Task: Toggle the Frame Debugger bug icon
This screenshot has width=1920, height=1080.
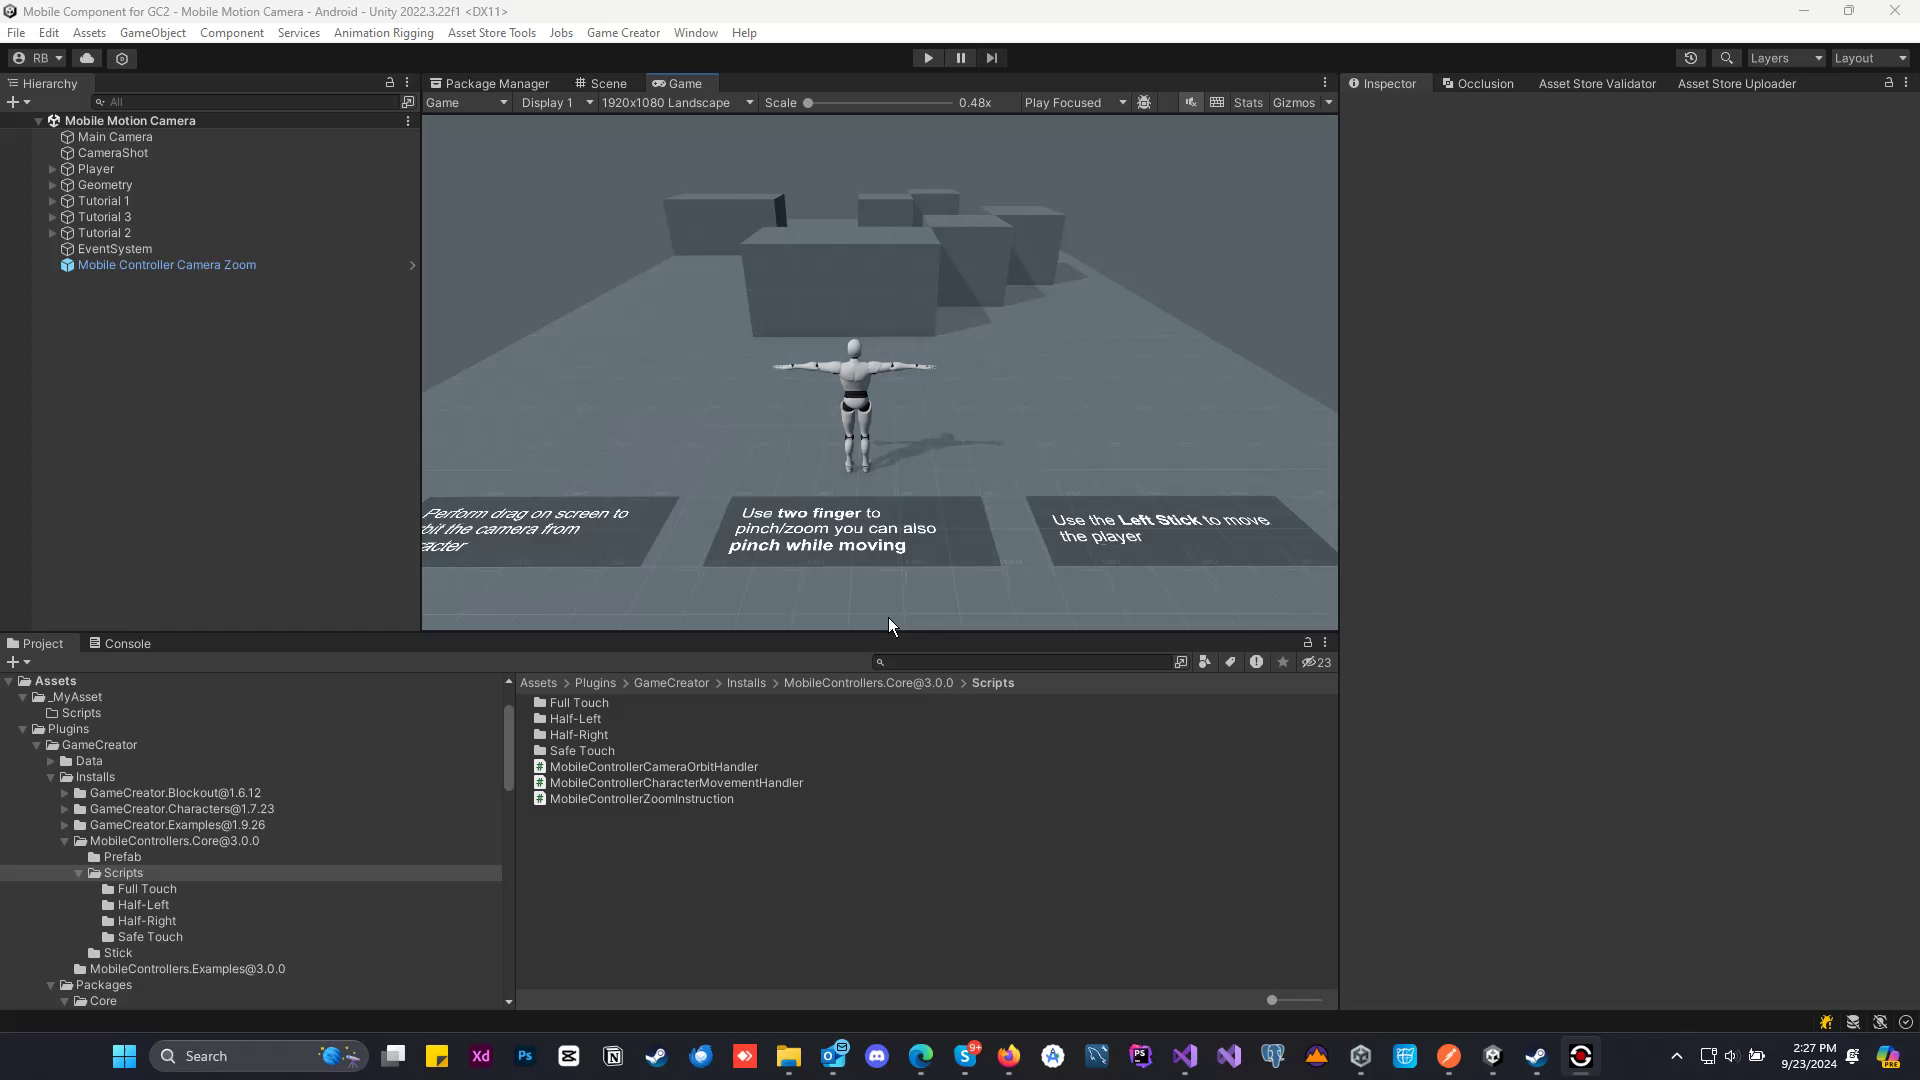Action: click(x=1144, y=102)
